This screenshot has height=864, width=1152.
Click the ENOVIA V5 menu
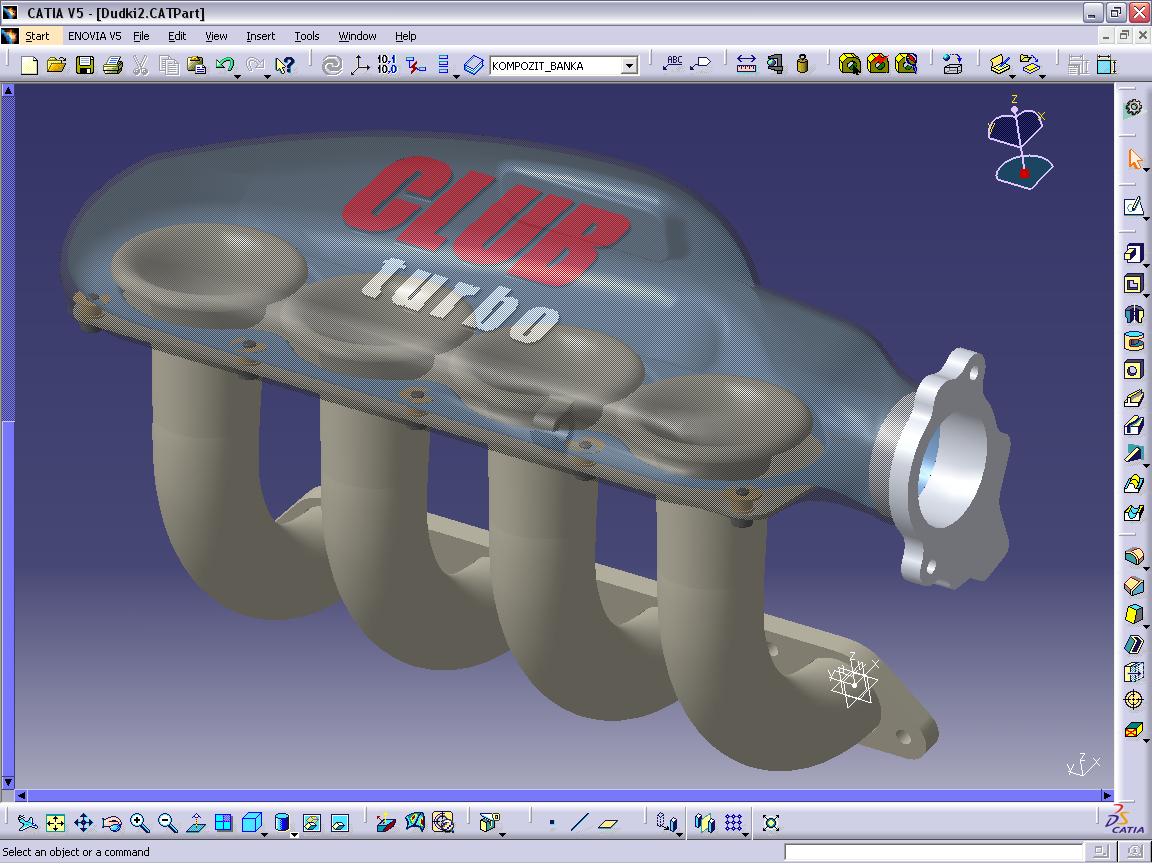[94, 36]
